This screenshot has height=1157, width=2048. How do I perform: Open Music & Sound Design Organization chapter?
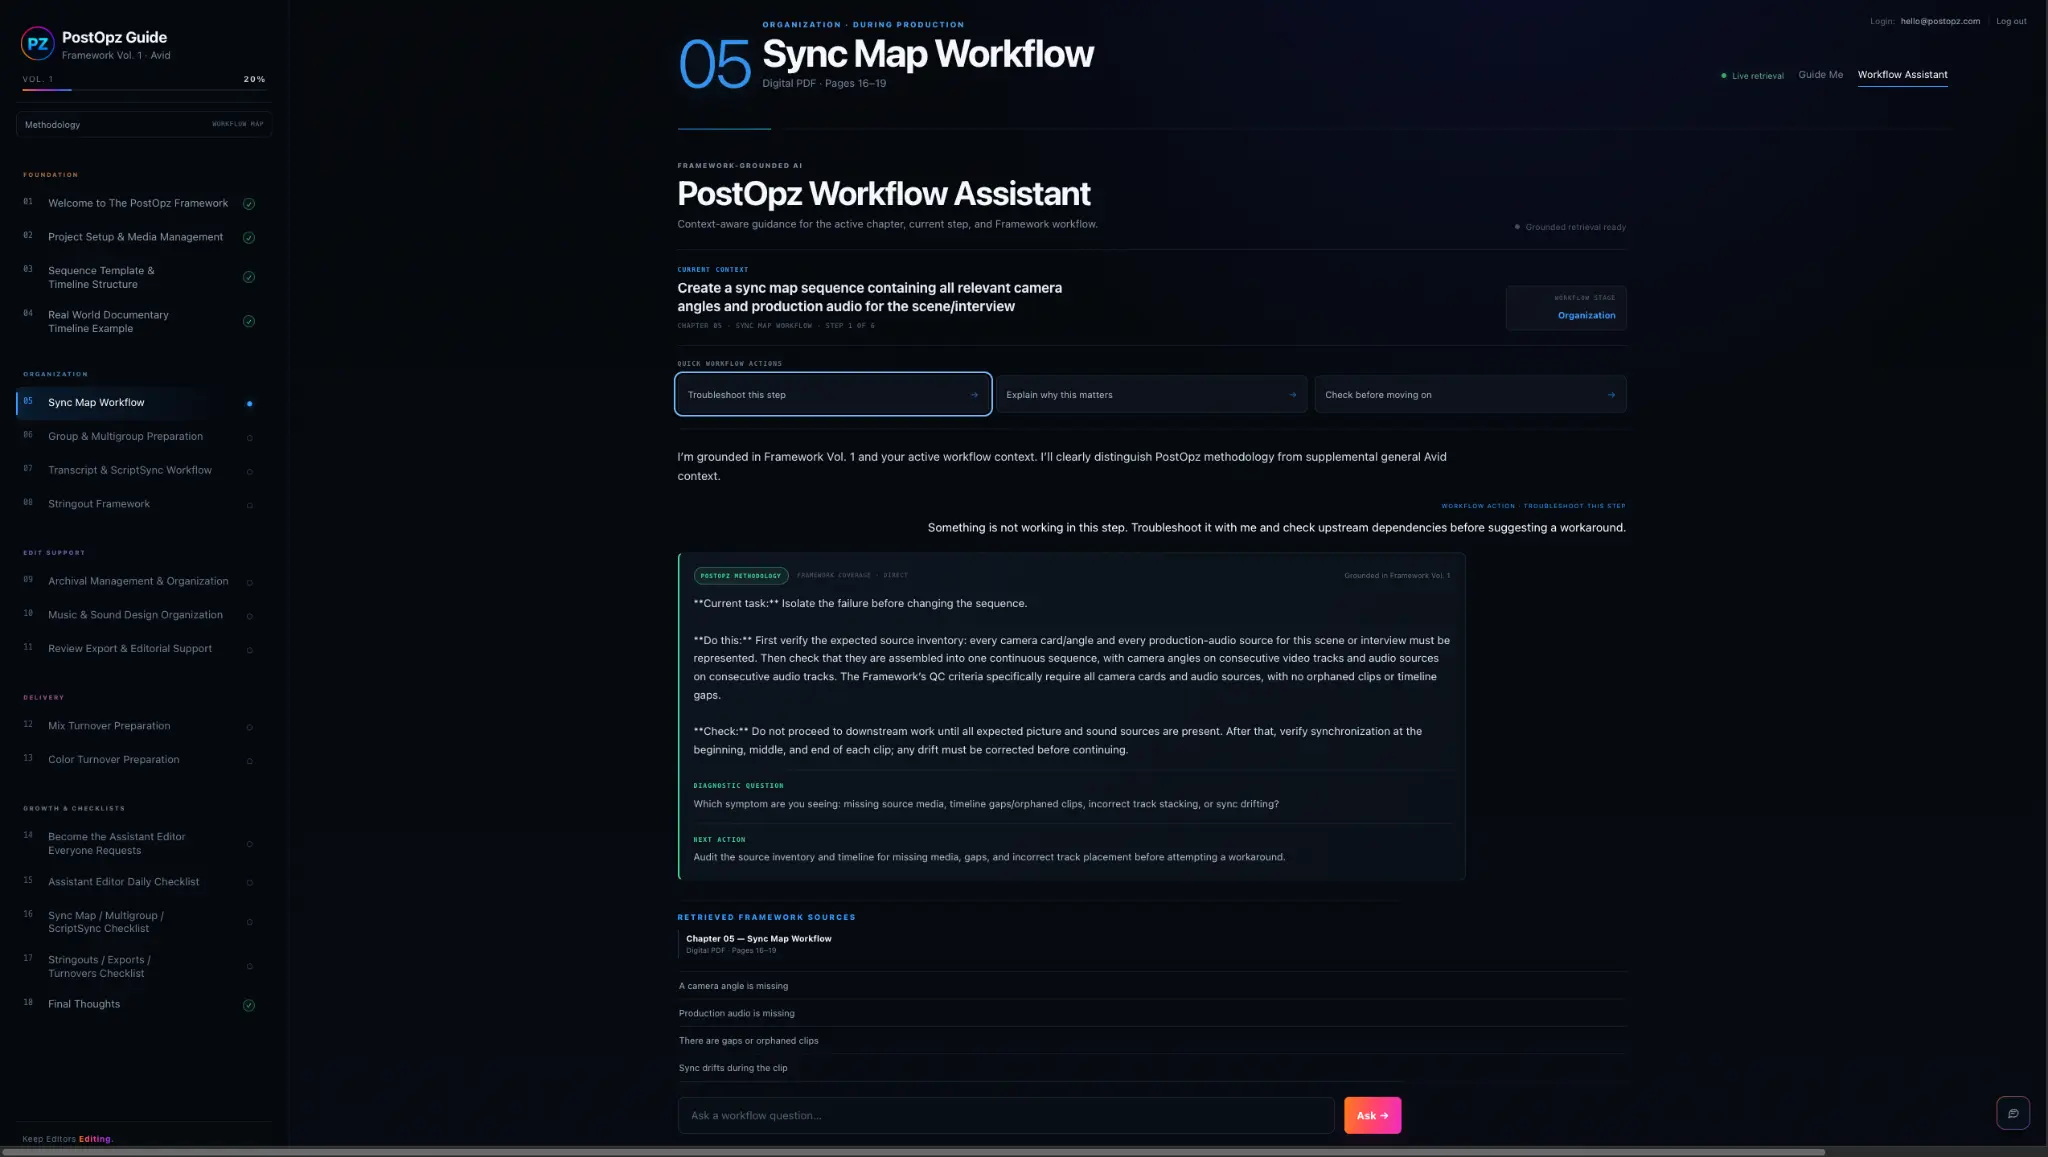135,616
